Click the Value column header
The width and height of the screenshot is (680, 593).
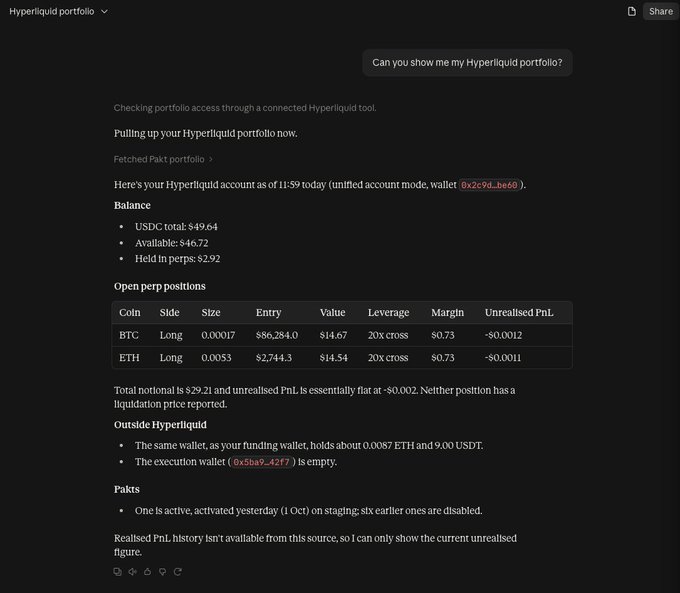[333, 313]
